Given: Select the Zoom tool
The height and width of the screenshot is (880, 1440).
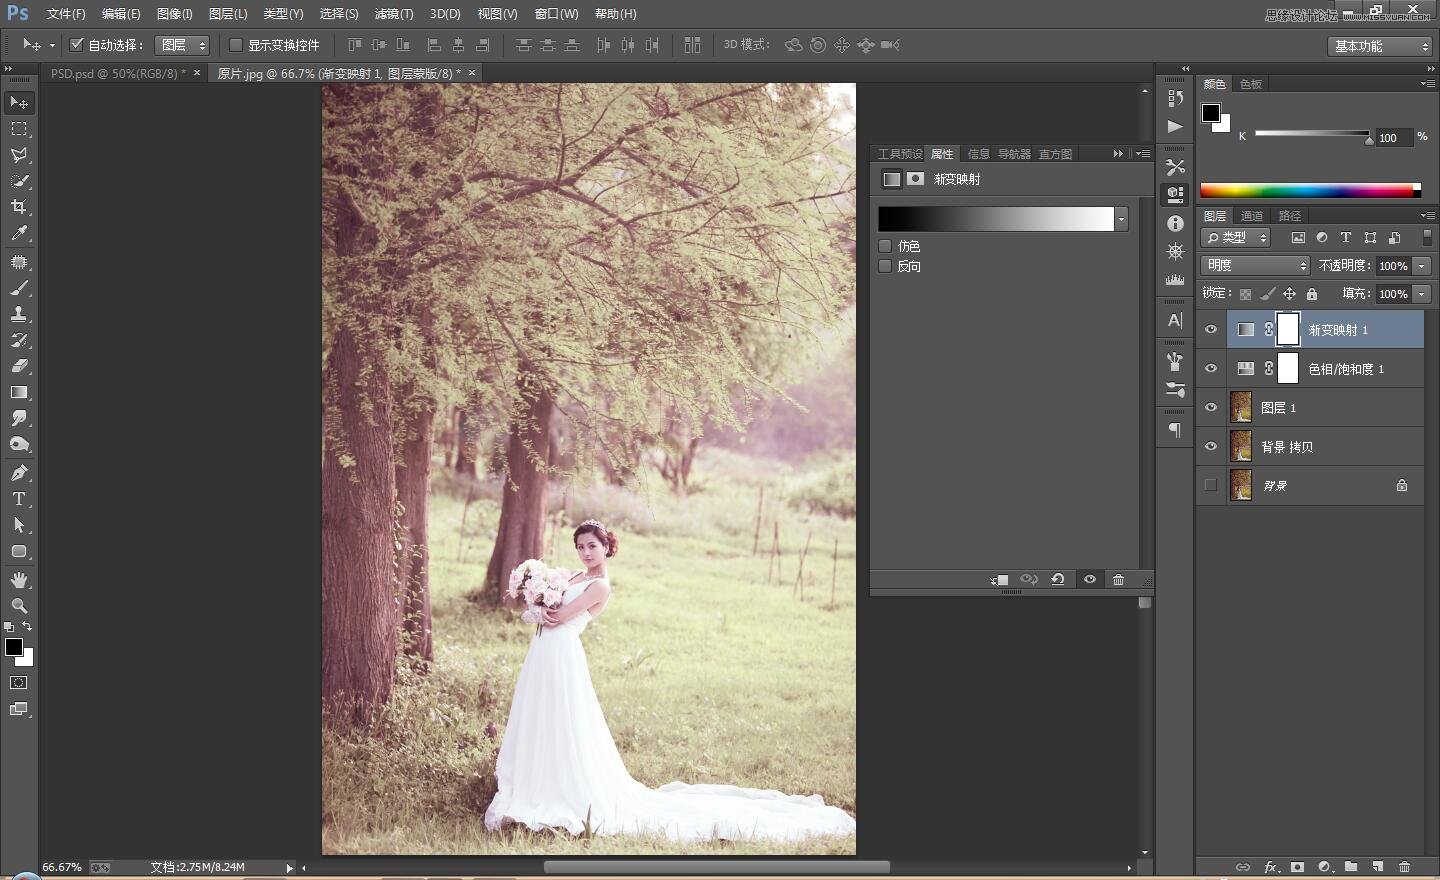Looking at the screenshot, I should click(x=19, y=606).
